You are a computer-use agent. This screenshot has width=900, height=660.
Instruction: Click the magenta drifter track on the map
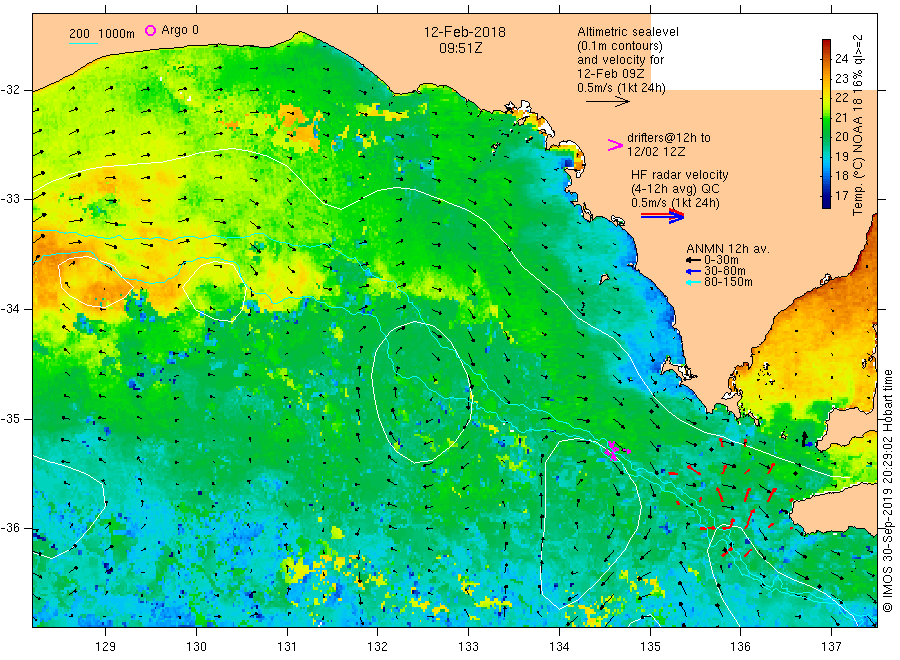point(616,450)
